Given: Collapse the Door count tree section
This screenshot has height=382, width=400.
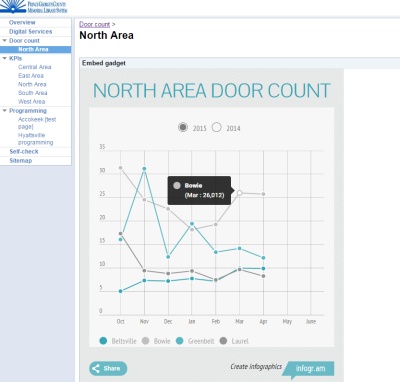Looking at the screenshot, I should 4,40.
